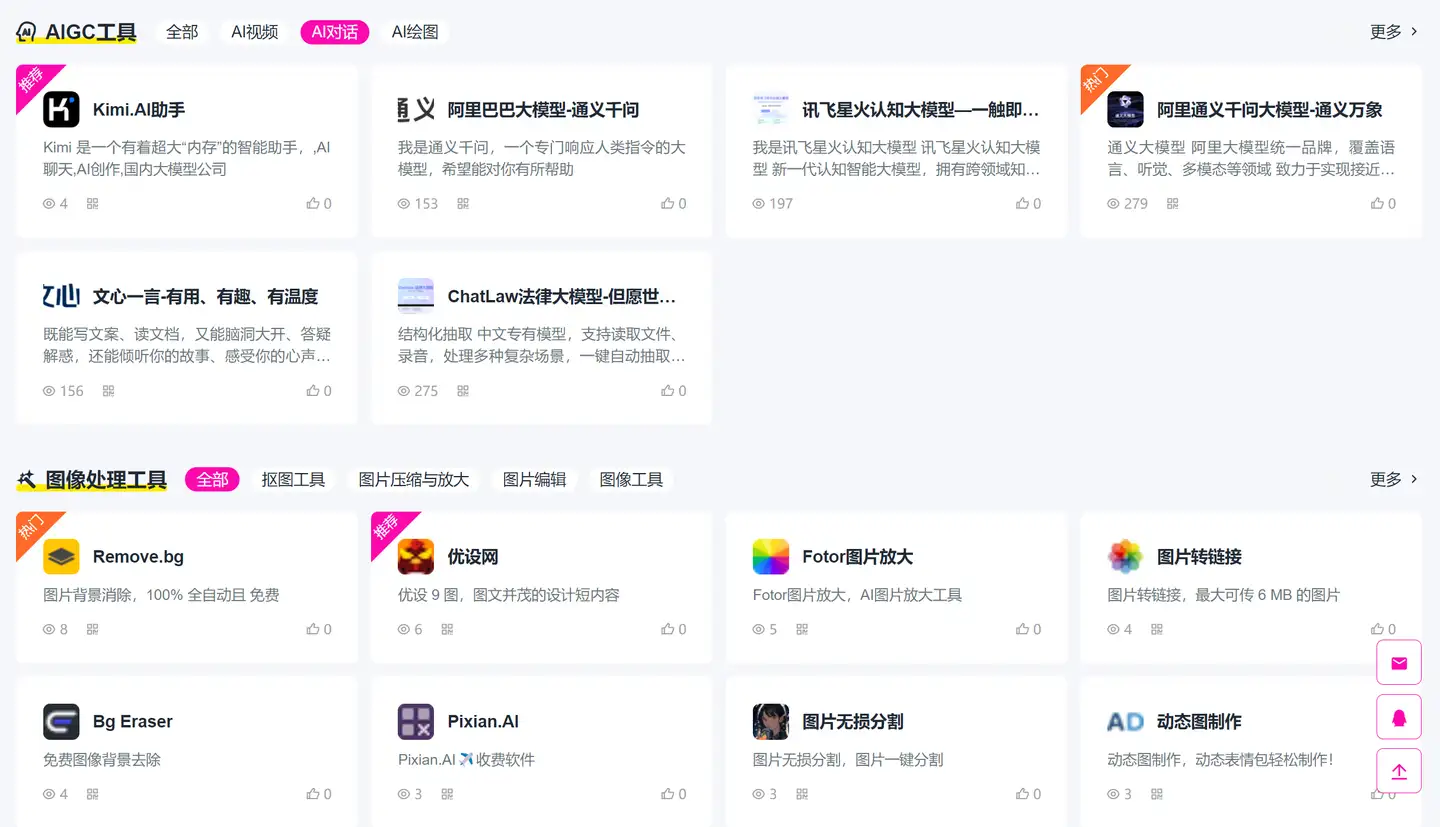Expand 更多 for the AIGC工具 section
The image size is (1440, 827).
tap(1394, 32)
